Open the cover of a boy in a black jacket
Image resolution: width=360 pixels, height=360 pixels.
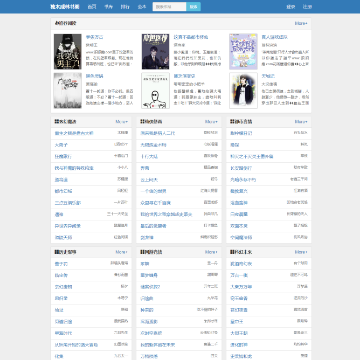pyautogui.click(x=243, y=91)
